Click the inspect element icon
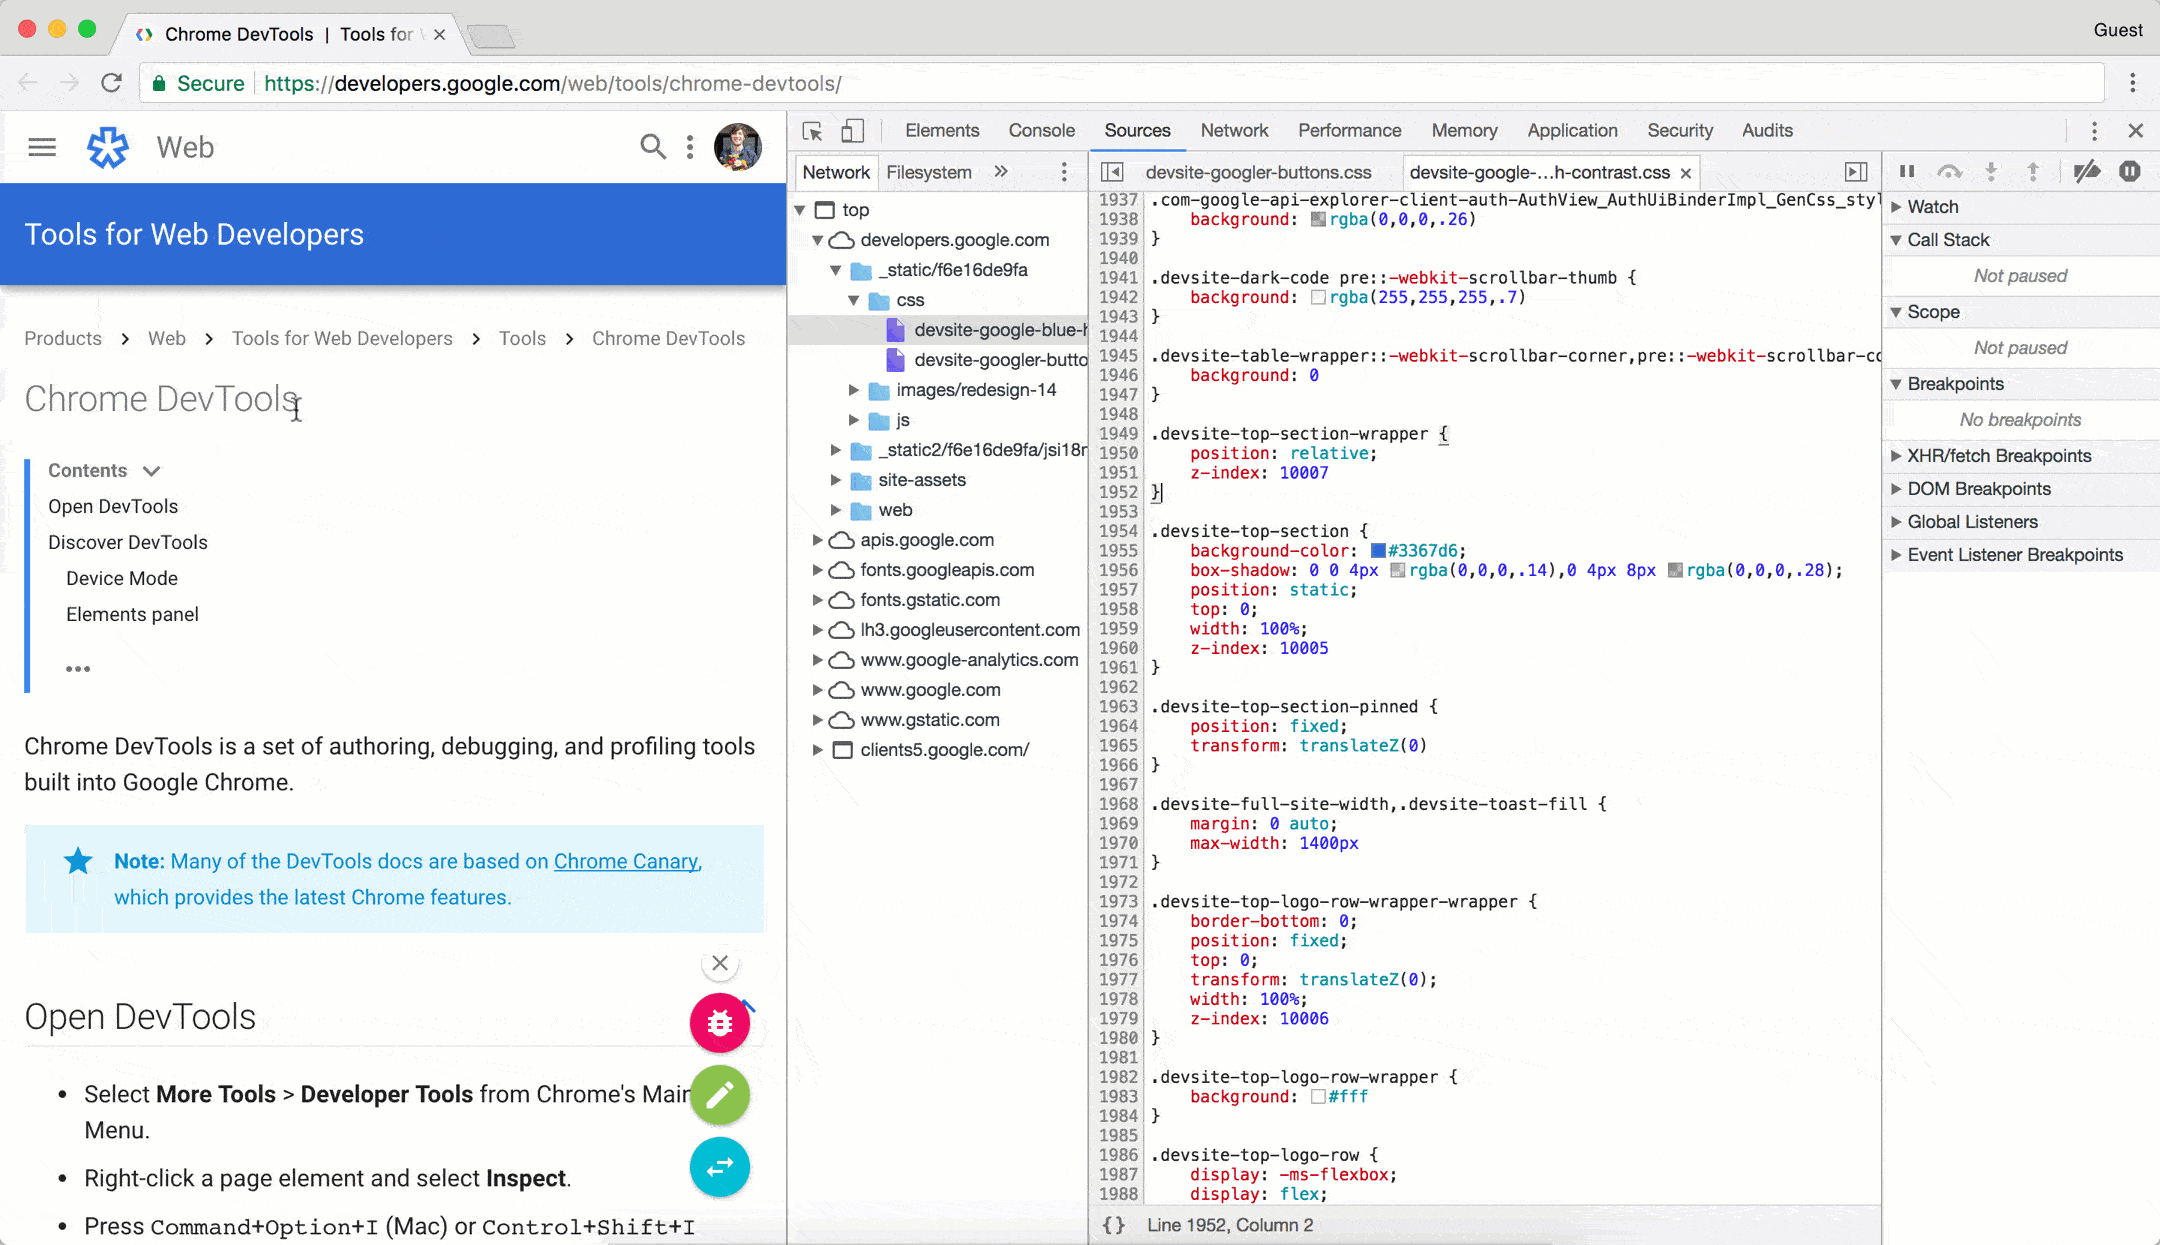Image resolution: width=2160 pixels, height=1245 pixels. [x=813, y=131]
